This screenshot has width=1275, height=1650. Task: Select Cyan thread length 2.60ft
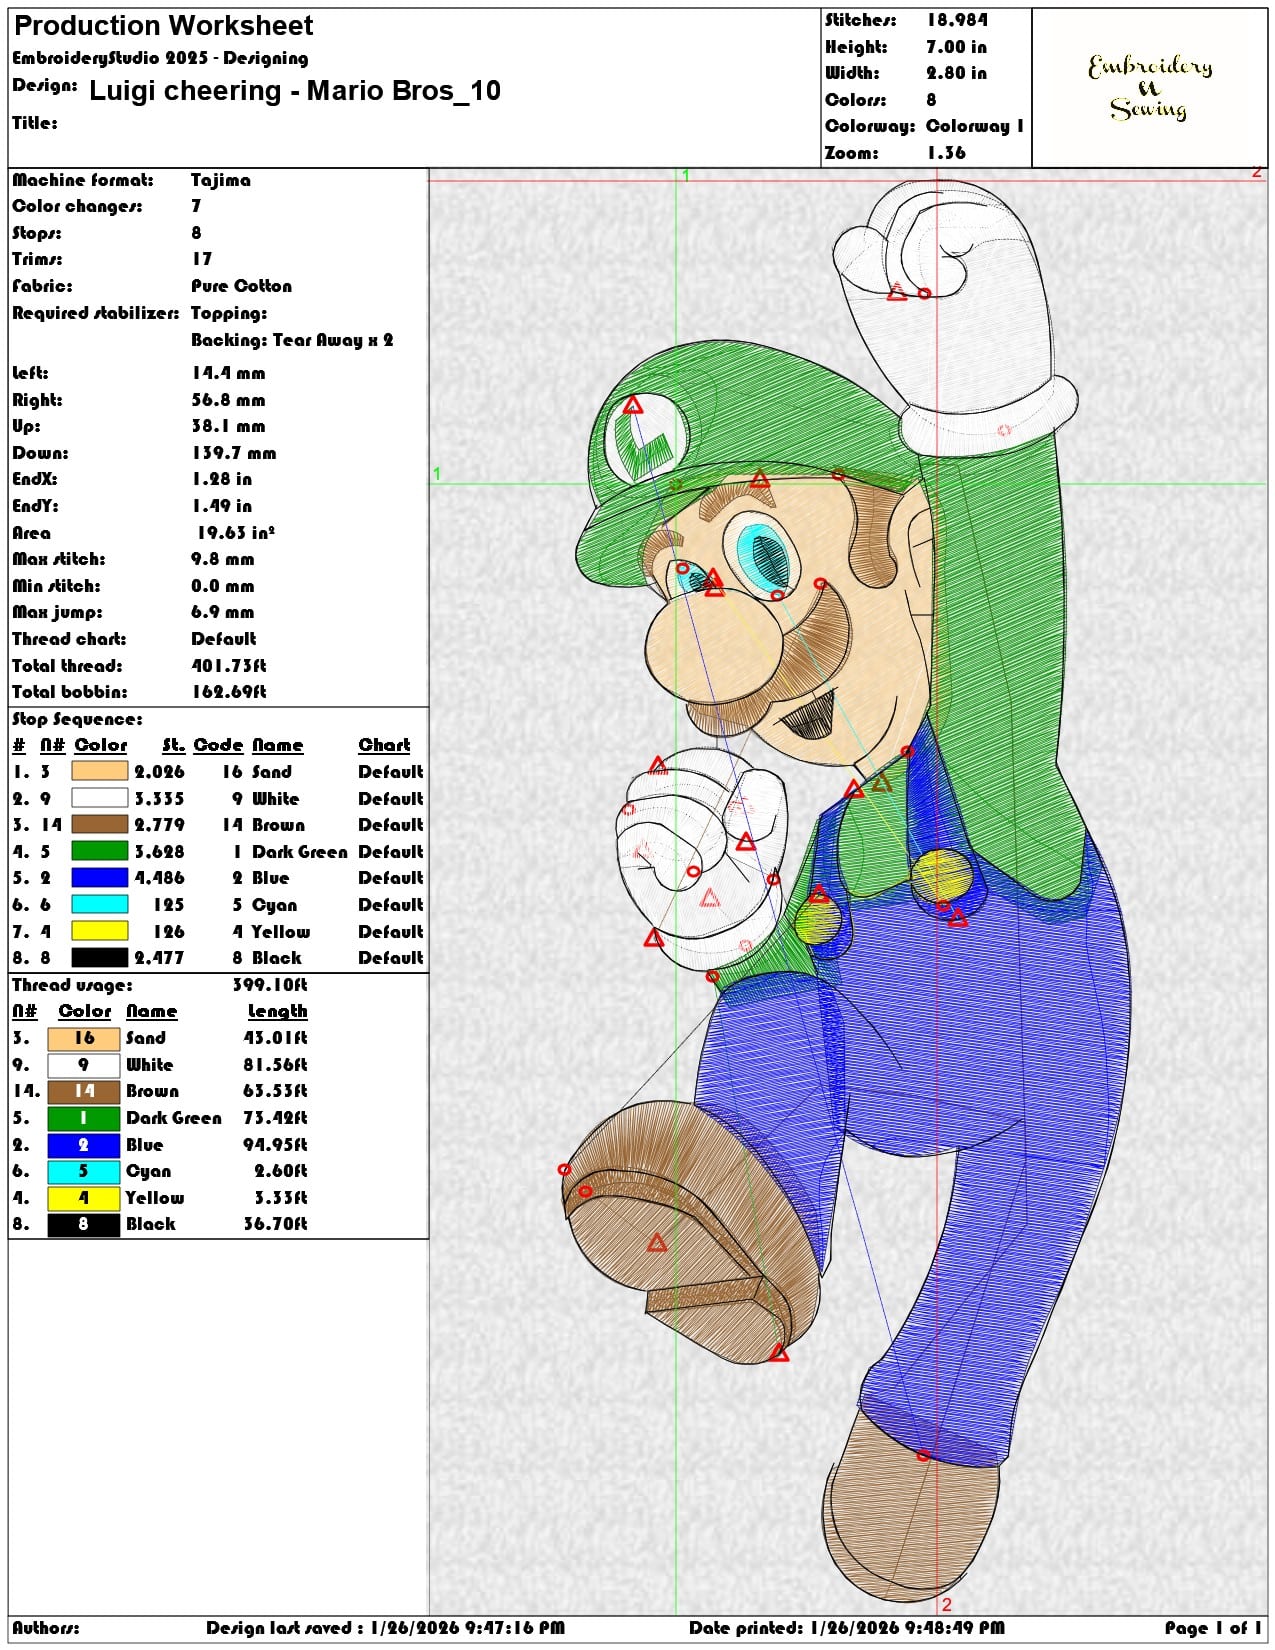tap(281, 1171)
